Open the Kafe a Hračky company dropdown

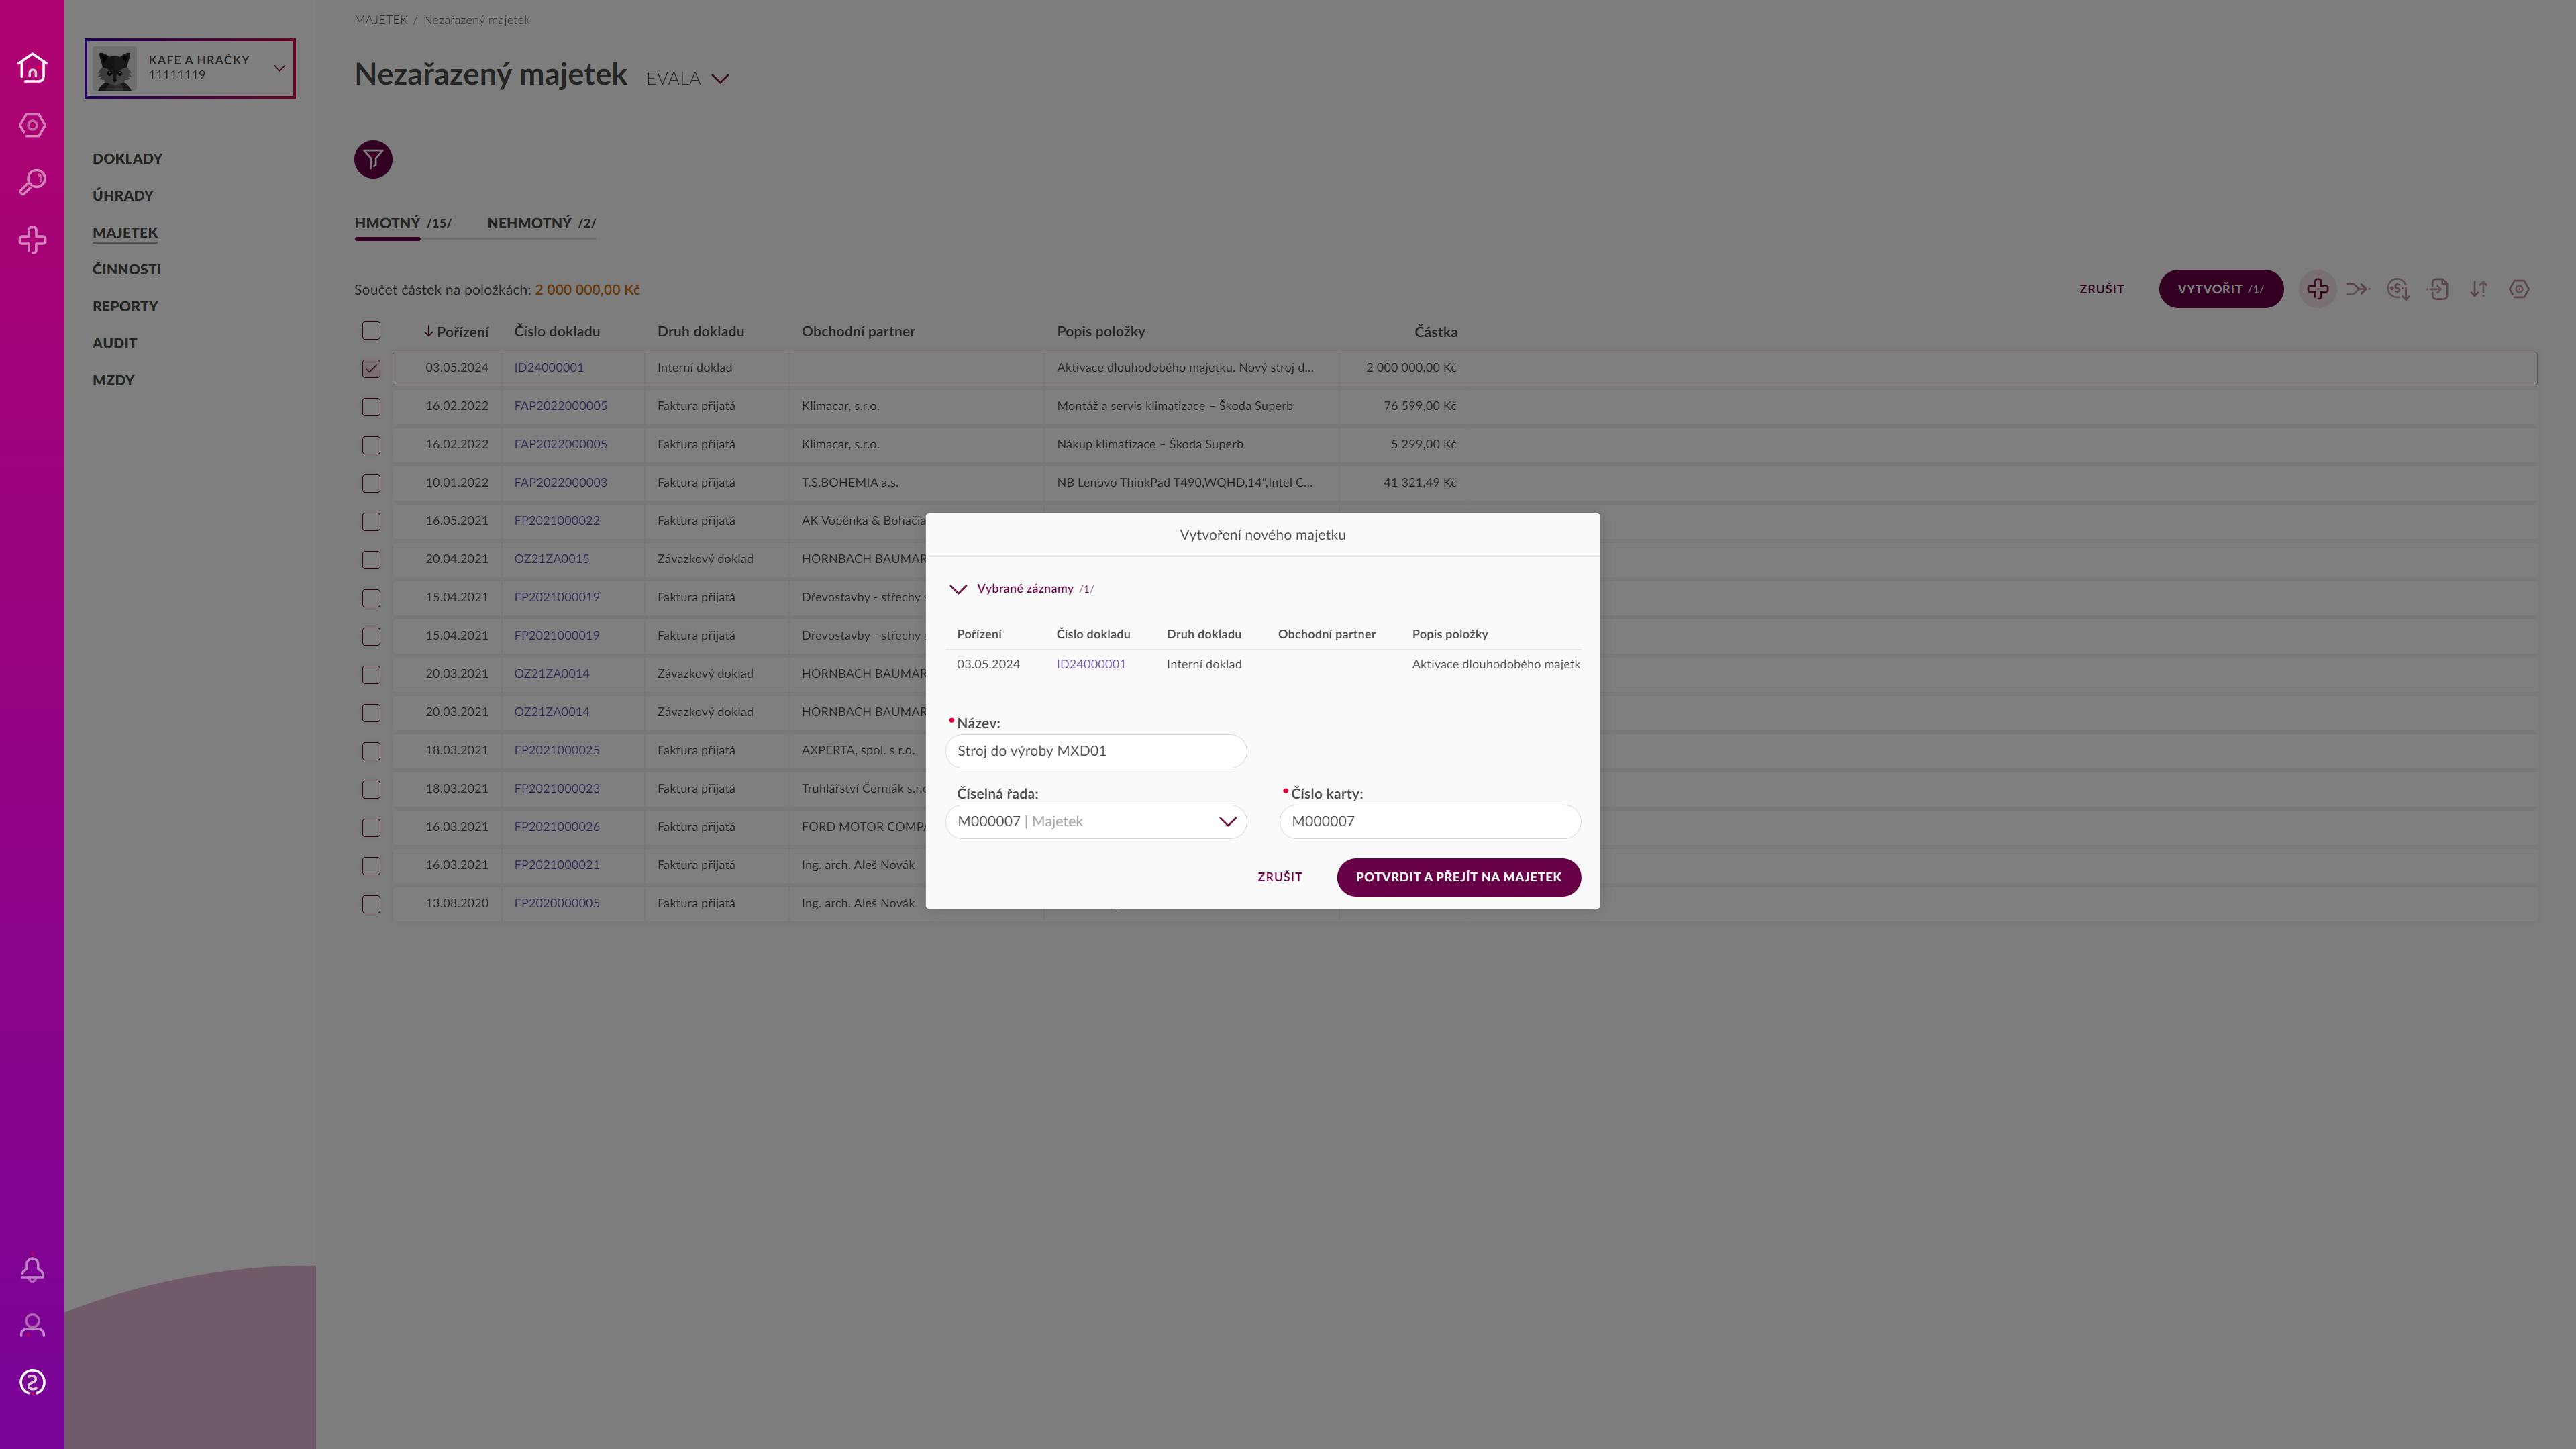(190, 68)
